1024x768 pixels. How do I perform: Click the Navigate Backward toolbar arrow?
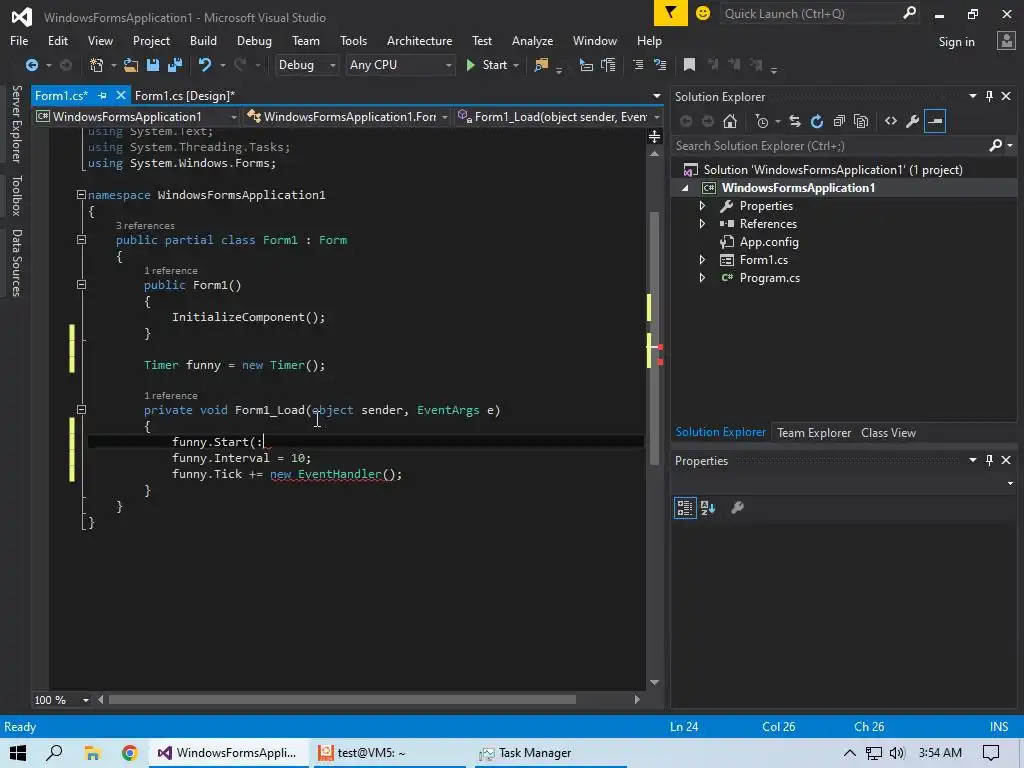pyautogui.click(x=31, y=65)
